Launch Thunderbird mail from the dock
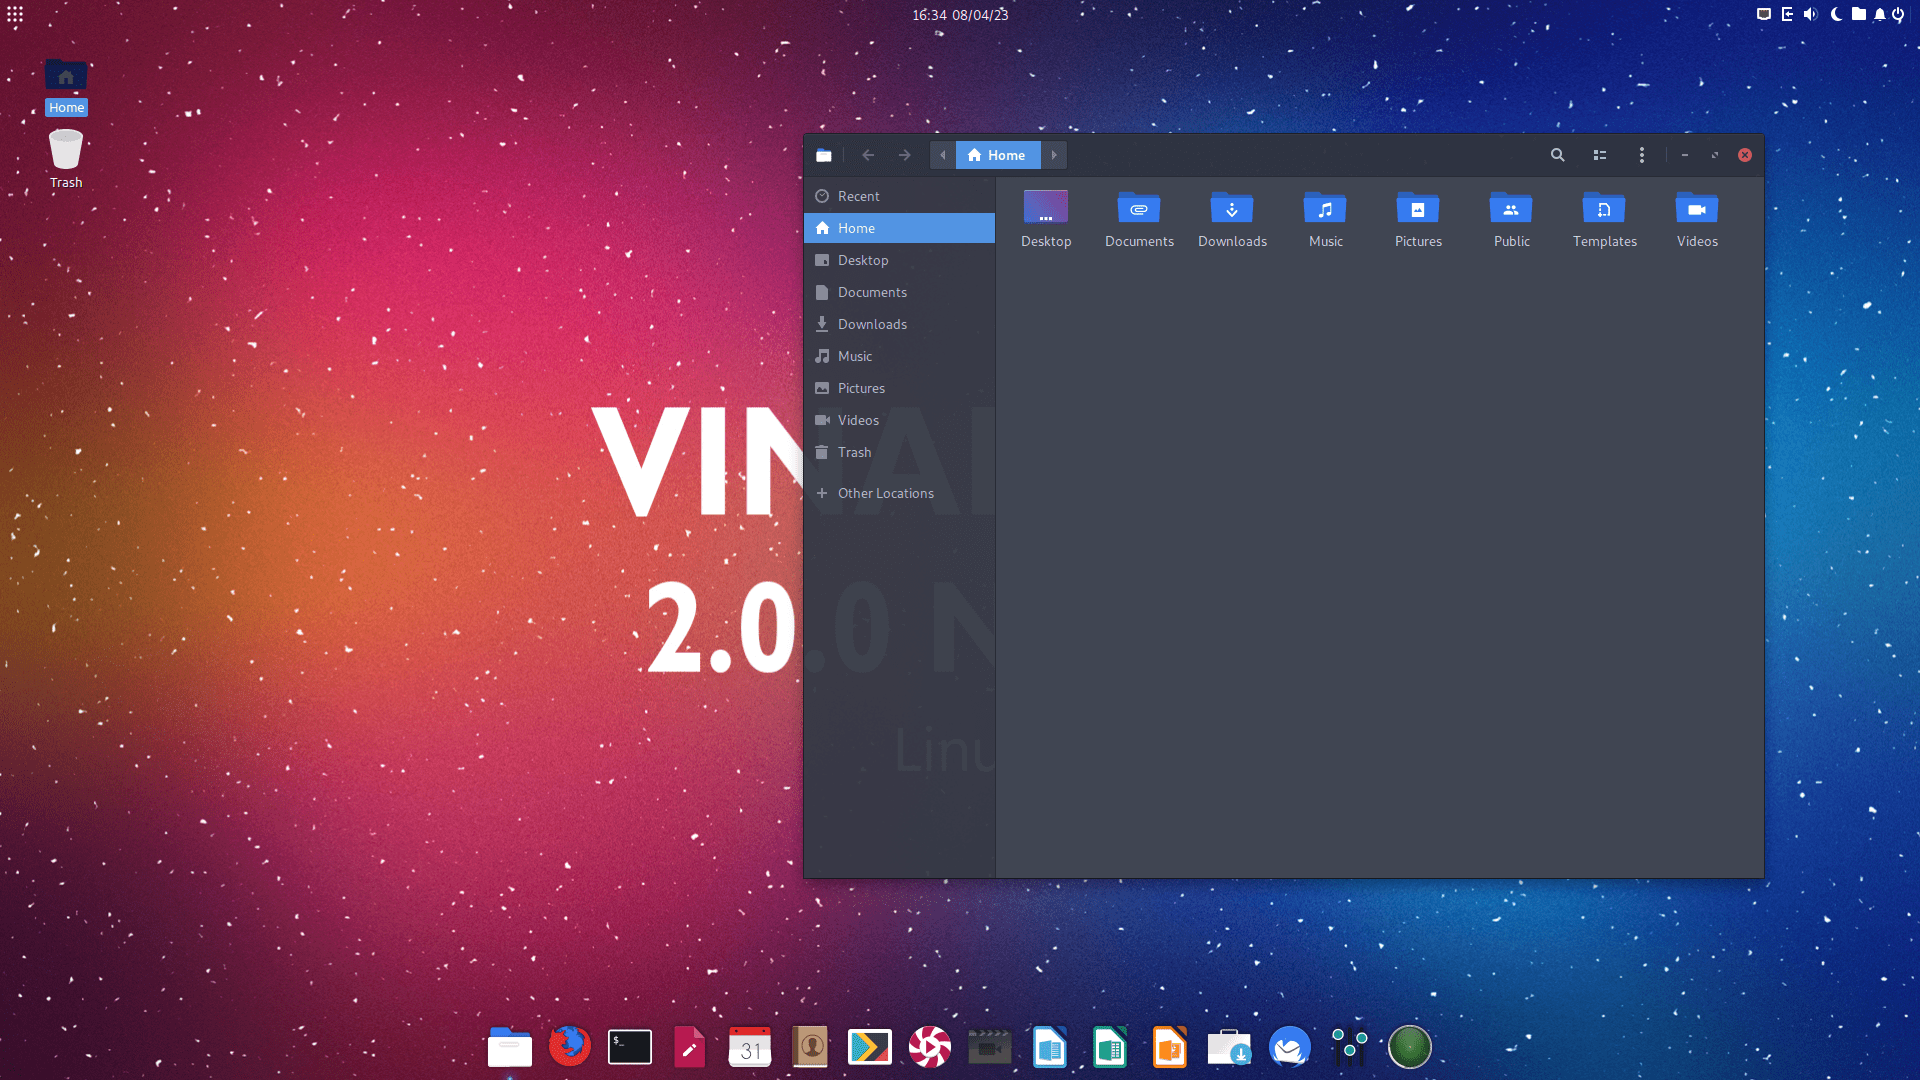This screenshot has width=1920, height=1080. coord(1290,1047)
